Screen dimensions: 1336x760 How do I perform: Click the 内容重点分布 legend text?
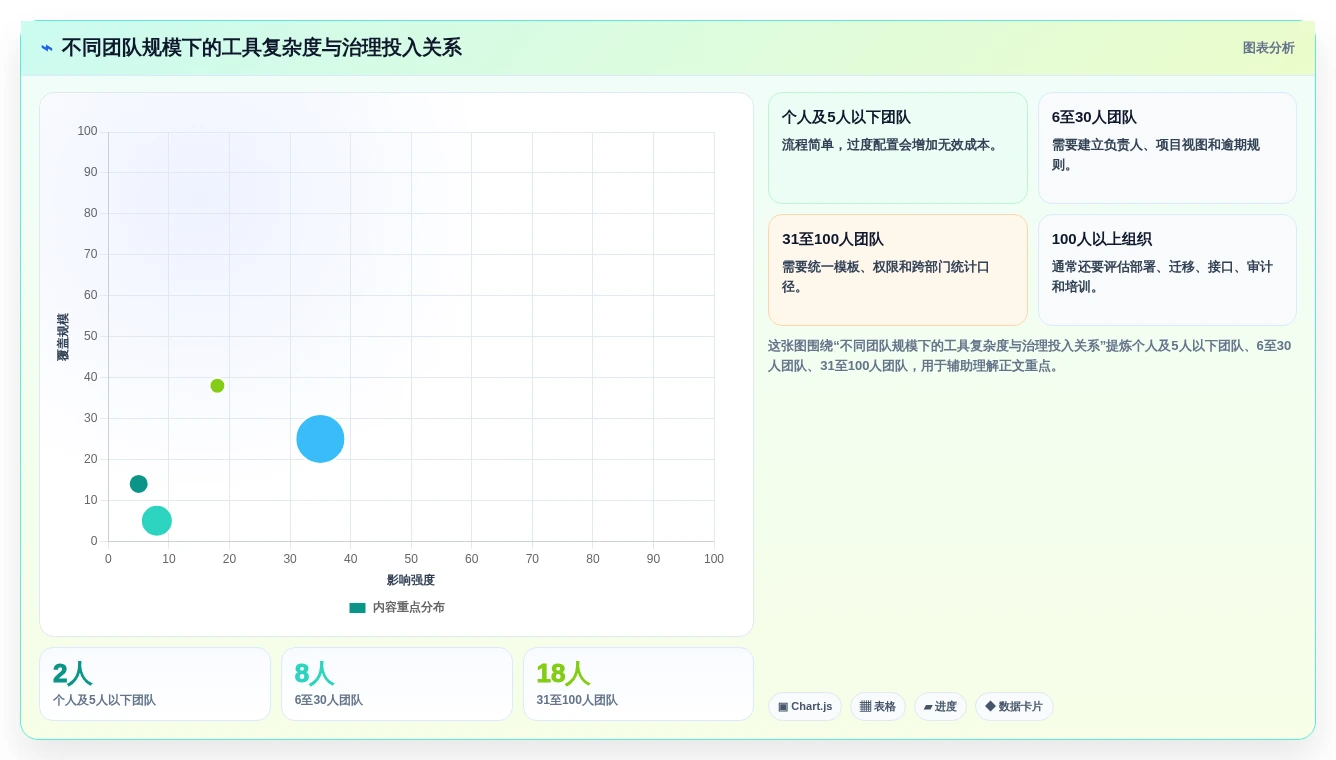point(409,607)
